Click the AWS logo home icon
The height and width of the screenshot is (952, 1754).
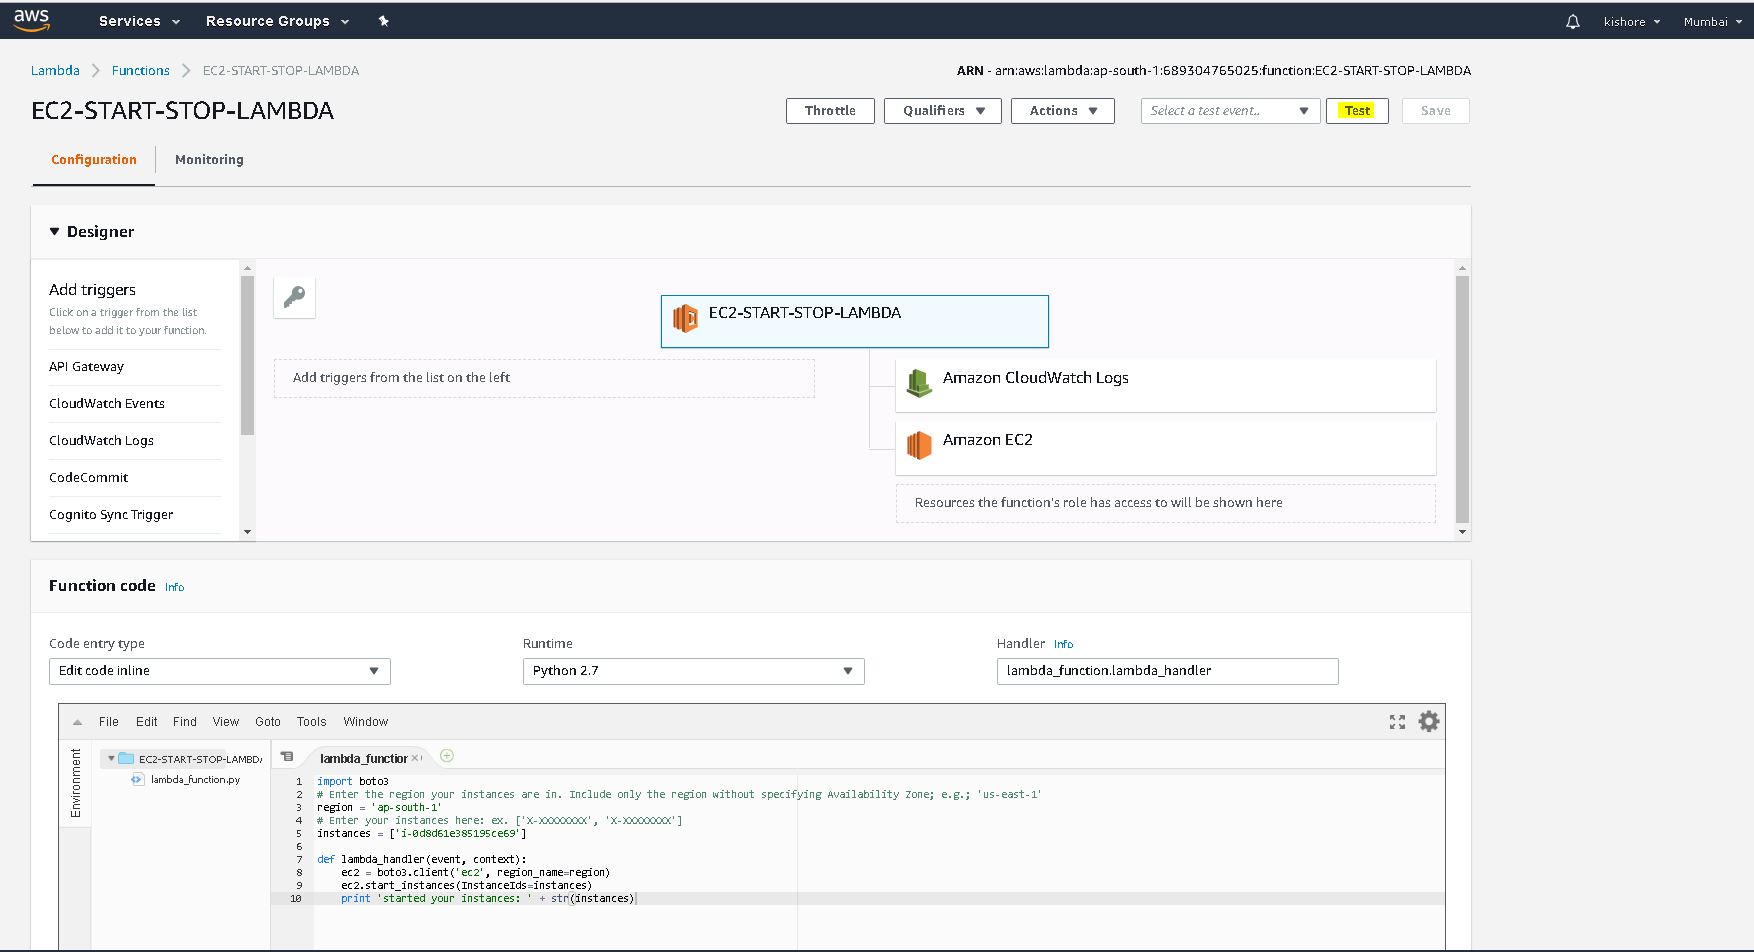pos(32,20)
